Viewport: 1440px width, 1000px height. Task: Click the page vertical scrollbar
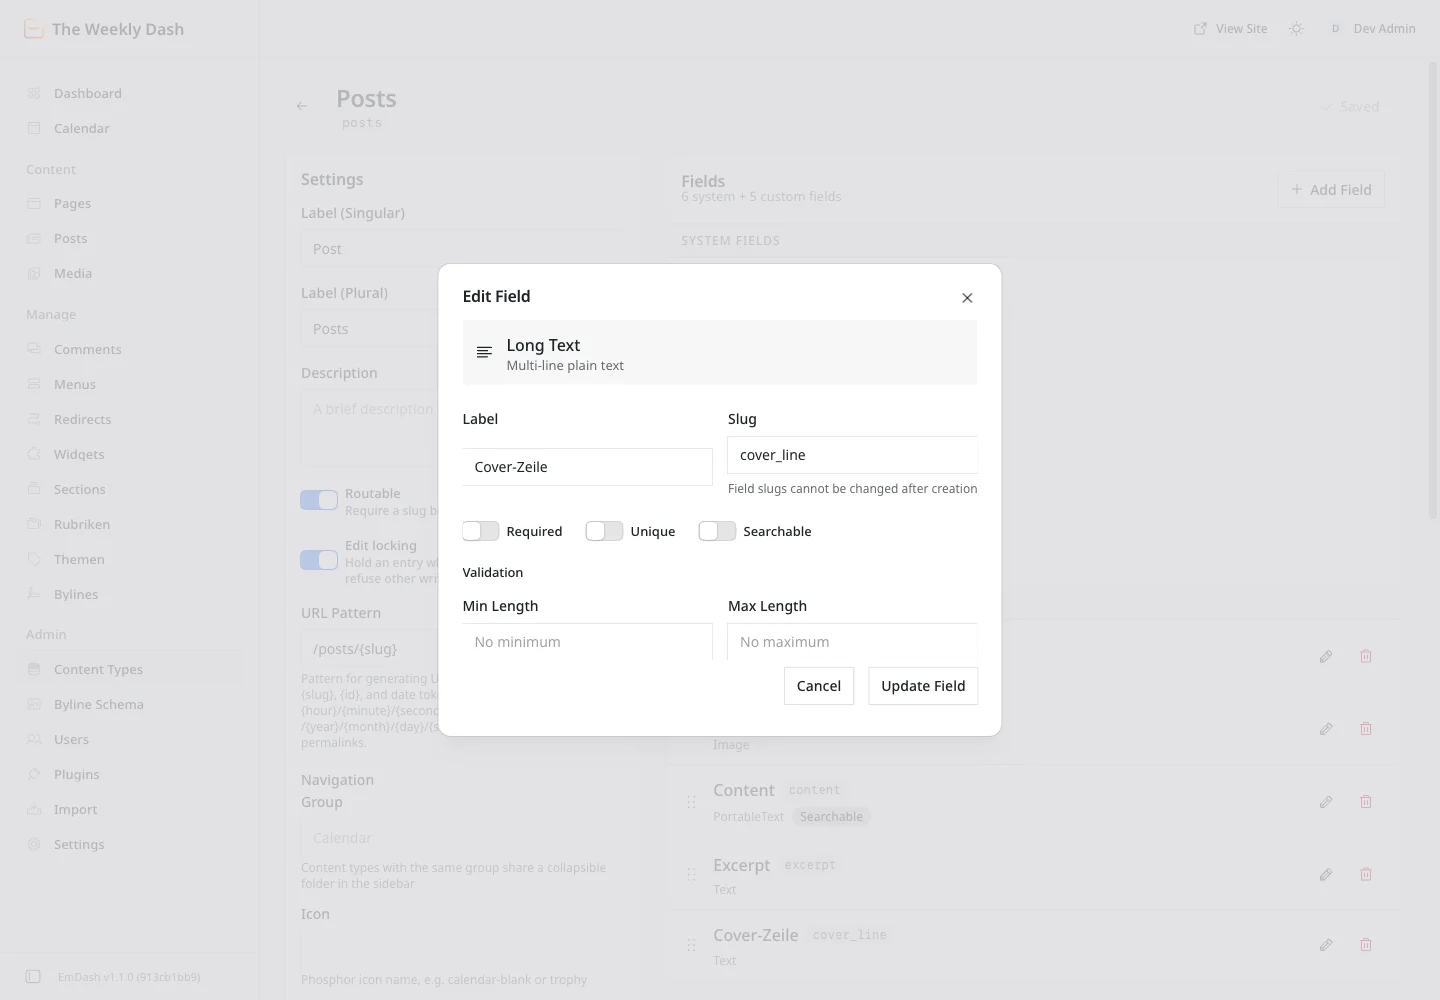1433,290
